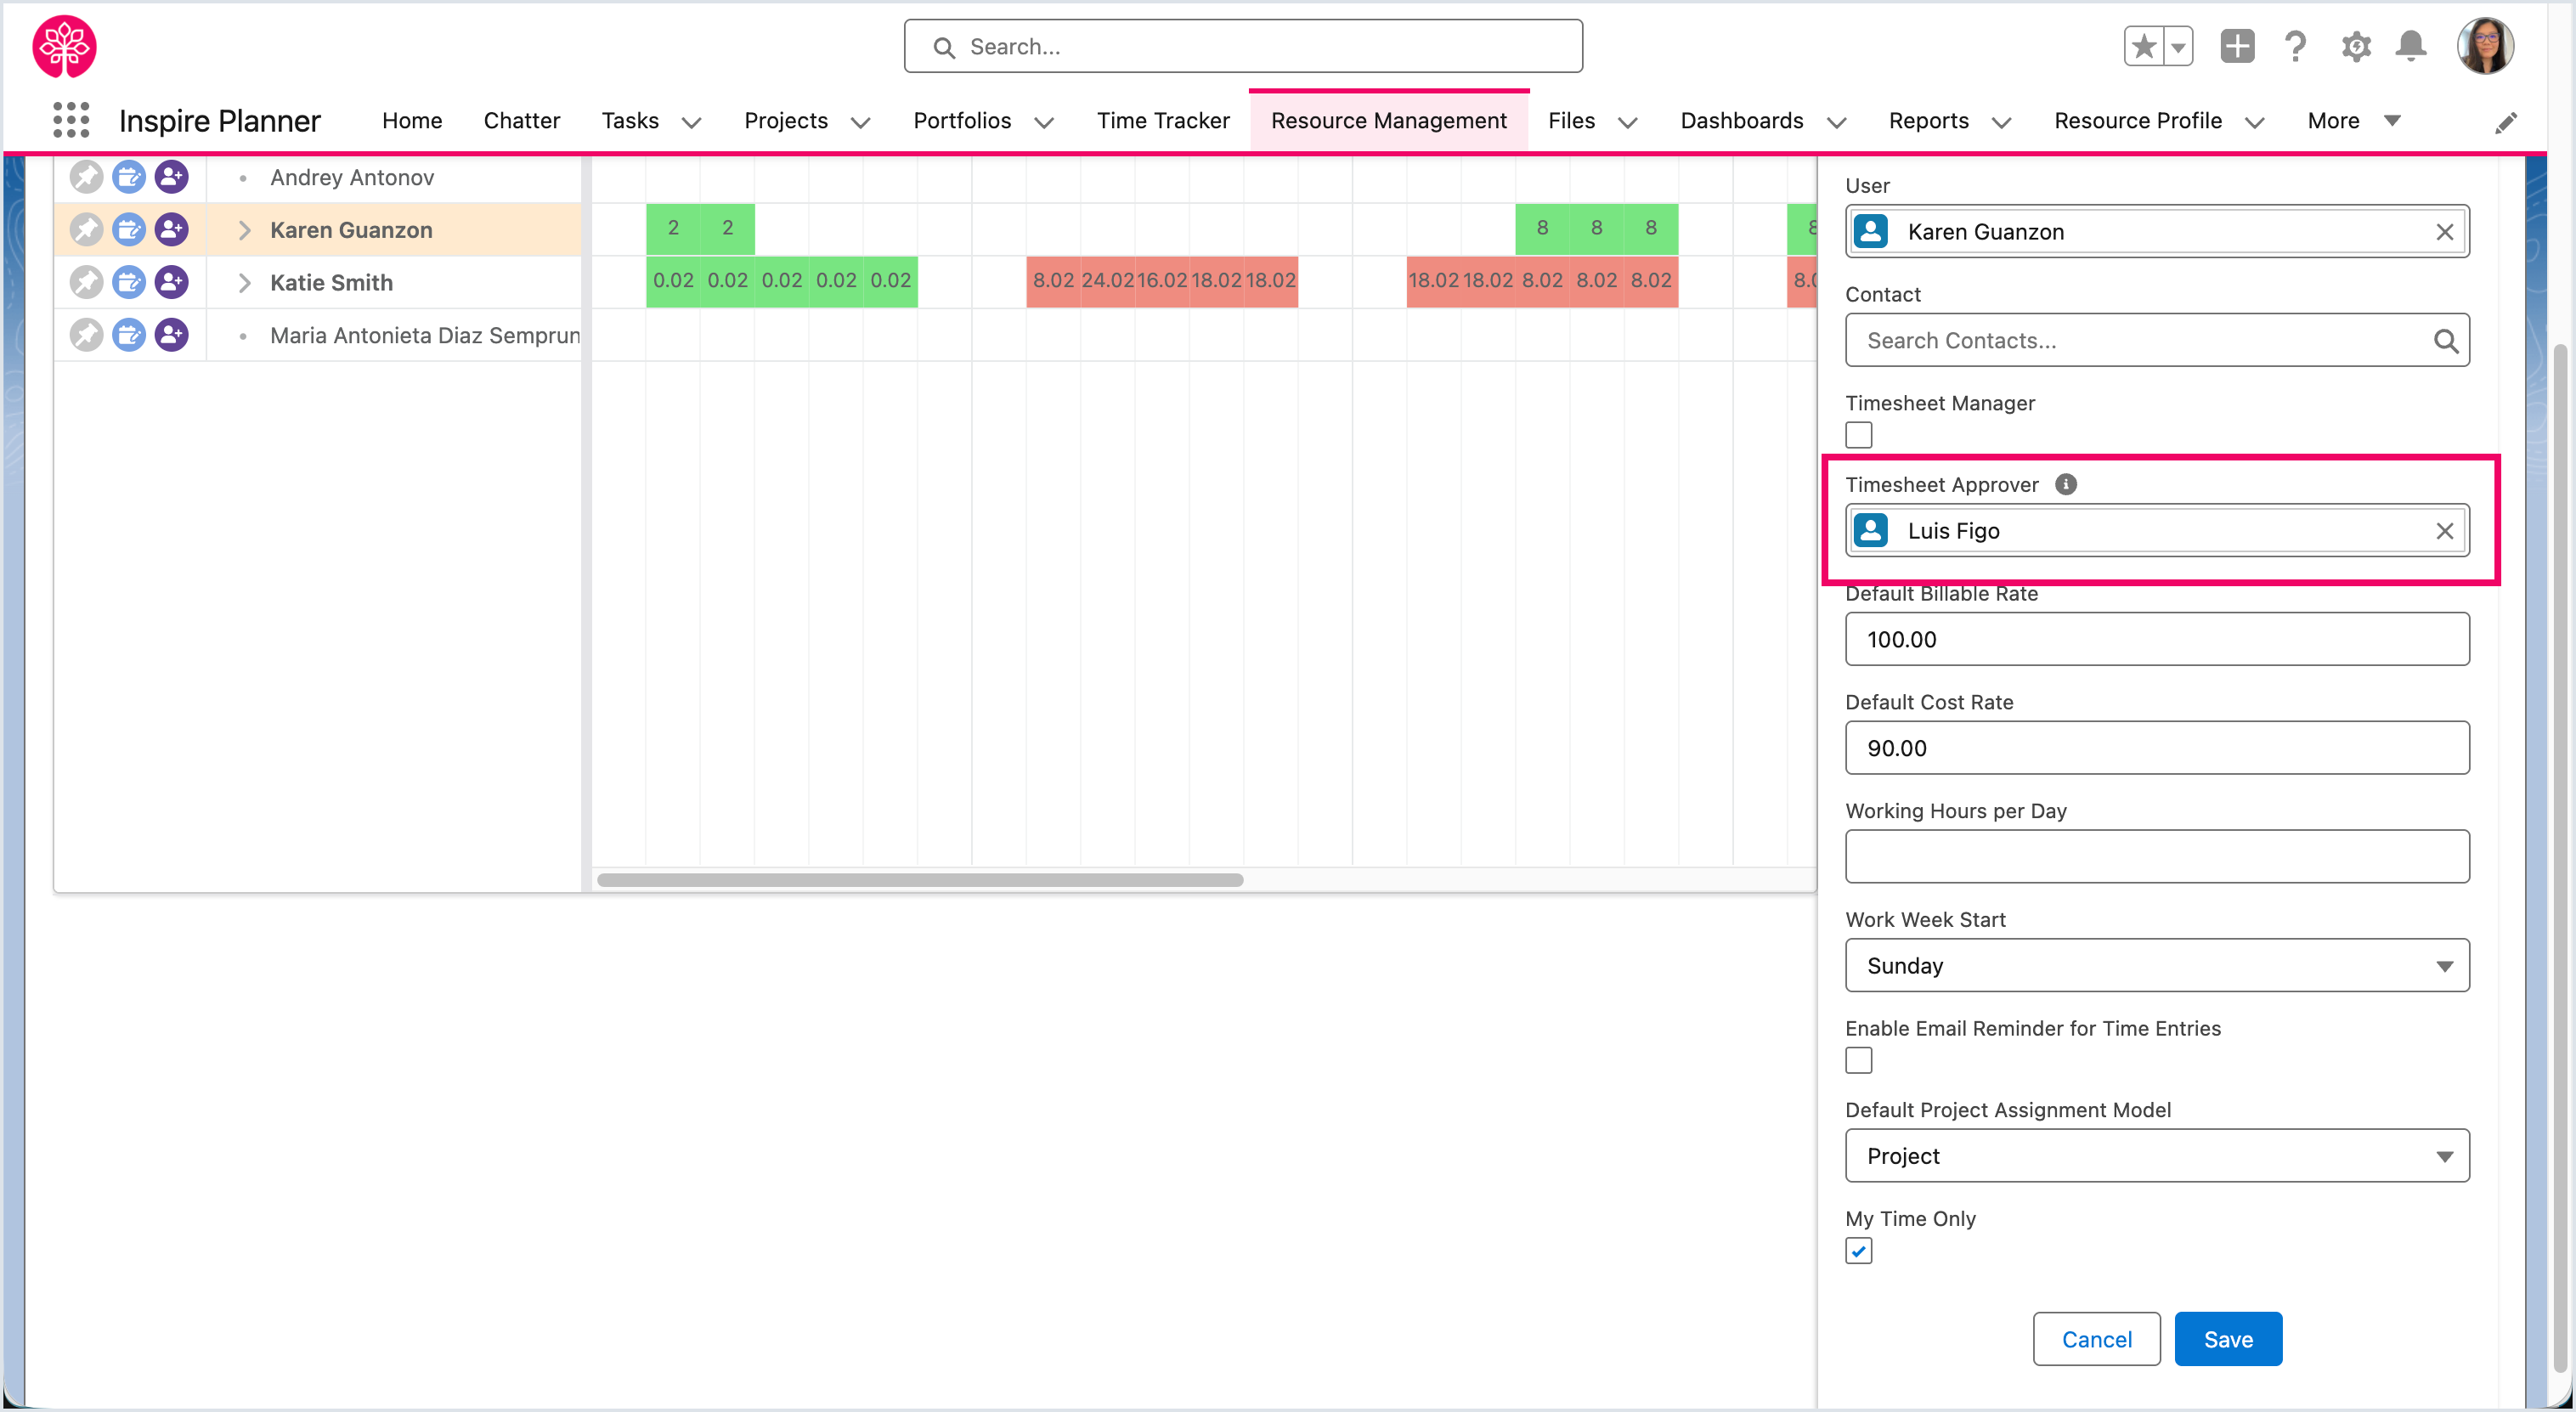Click the global actions plus icon
This screenshot has height=1412, width=2576.
2237,47
